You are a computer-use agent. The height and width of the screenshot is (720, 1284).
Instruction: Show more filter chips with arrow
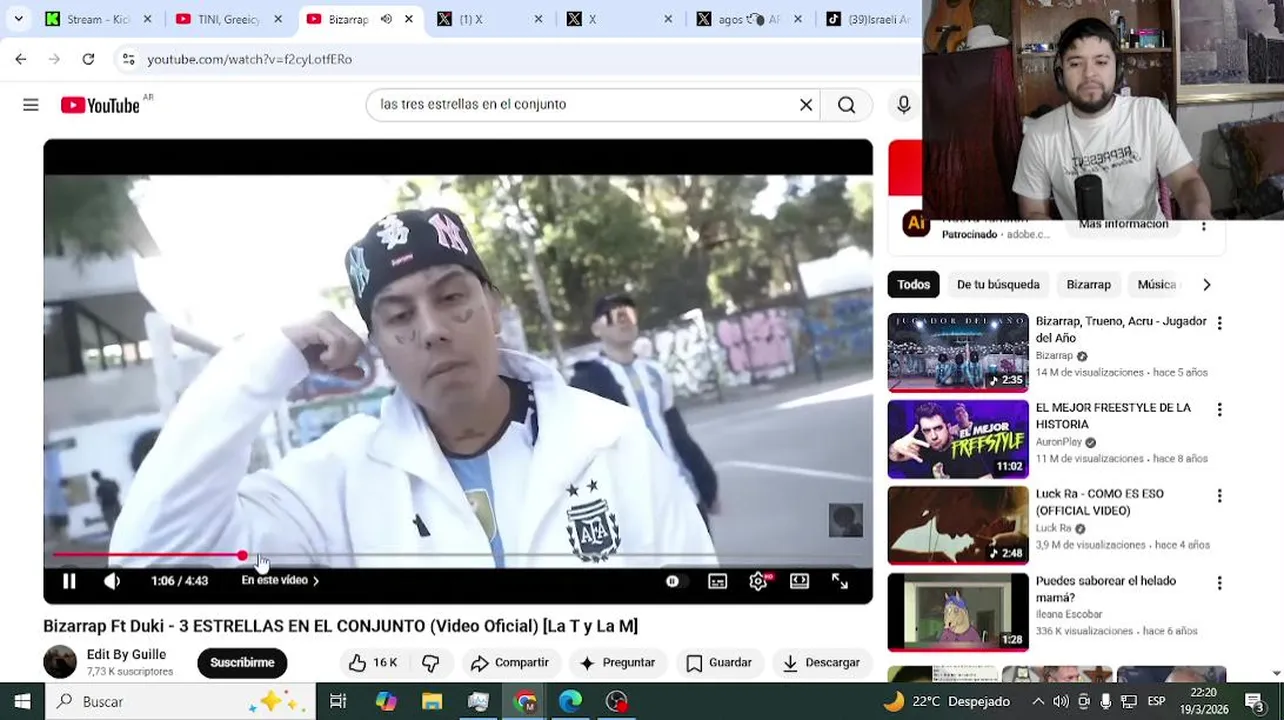point(1206,284)
